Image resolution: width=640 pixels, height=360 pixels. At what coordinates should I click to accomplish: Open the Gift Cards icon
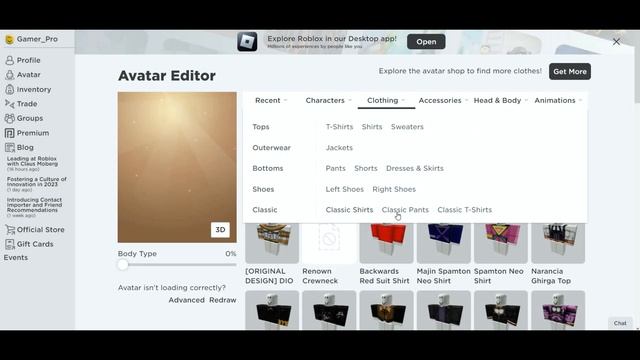click(10, 244)
